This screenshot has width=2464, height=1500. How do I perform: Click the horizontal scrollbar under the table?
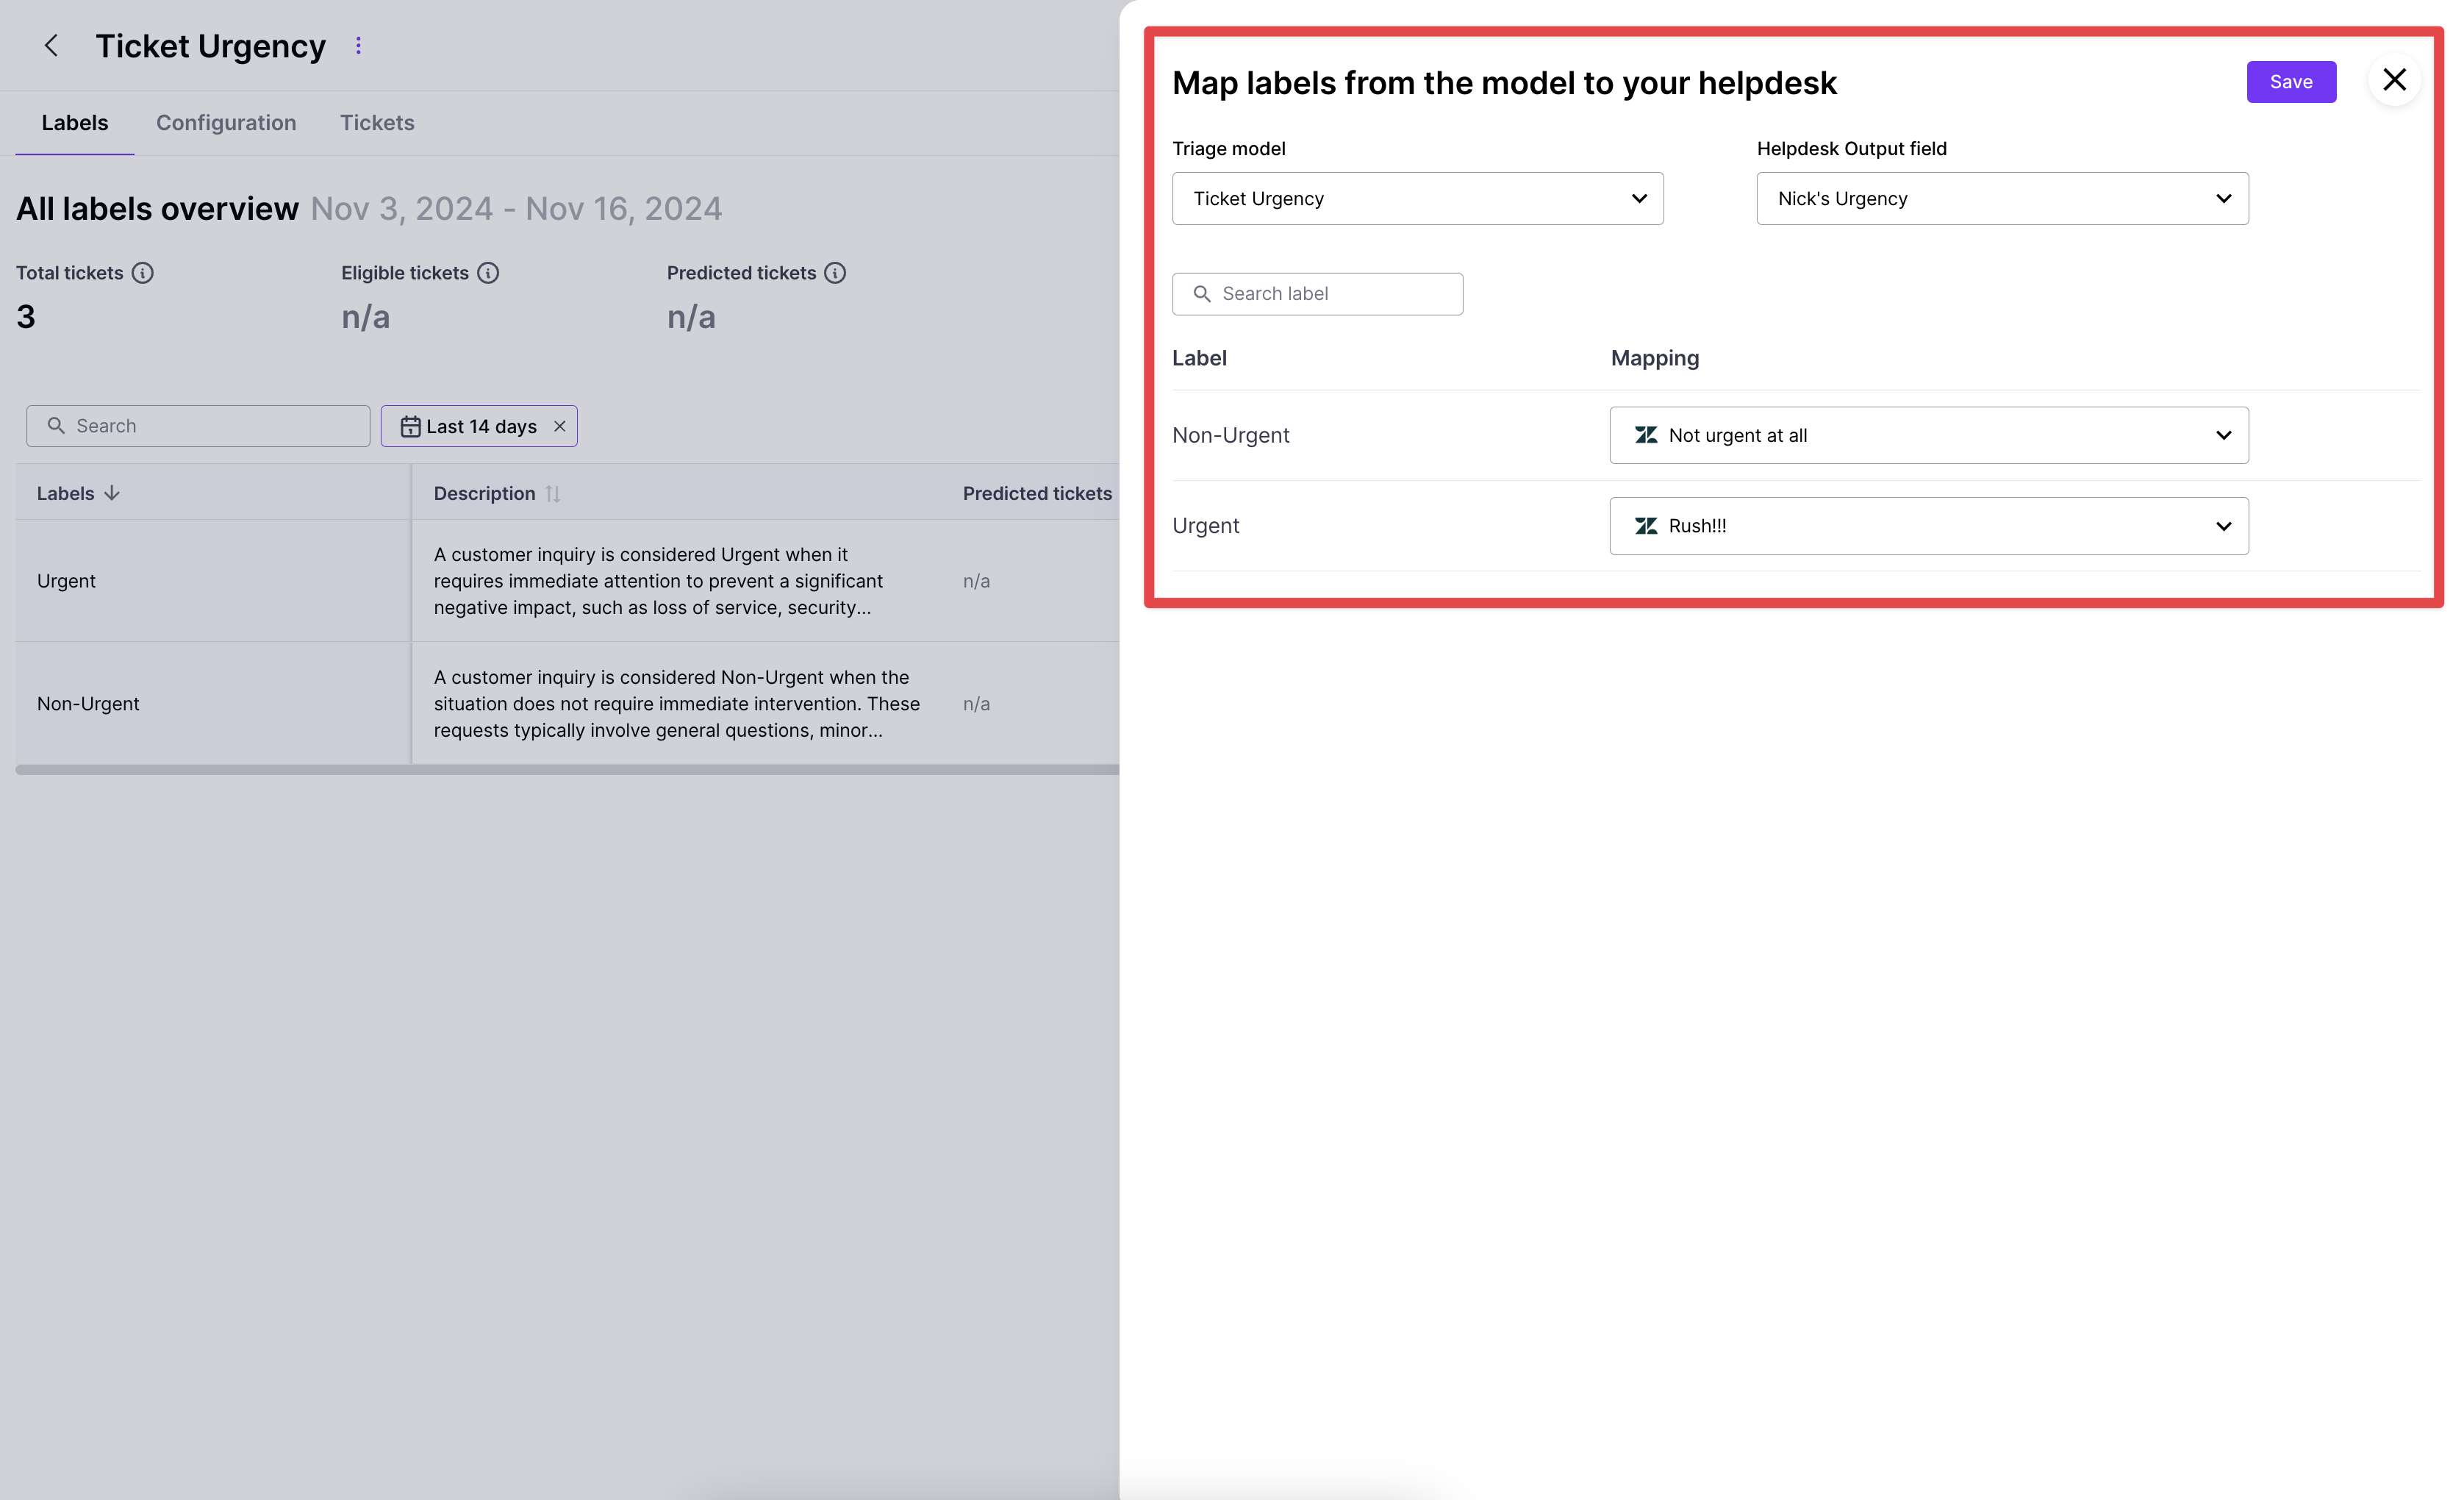click(x=567, y=770)
